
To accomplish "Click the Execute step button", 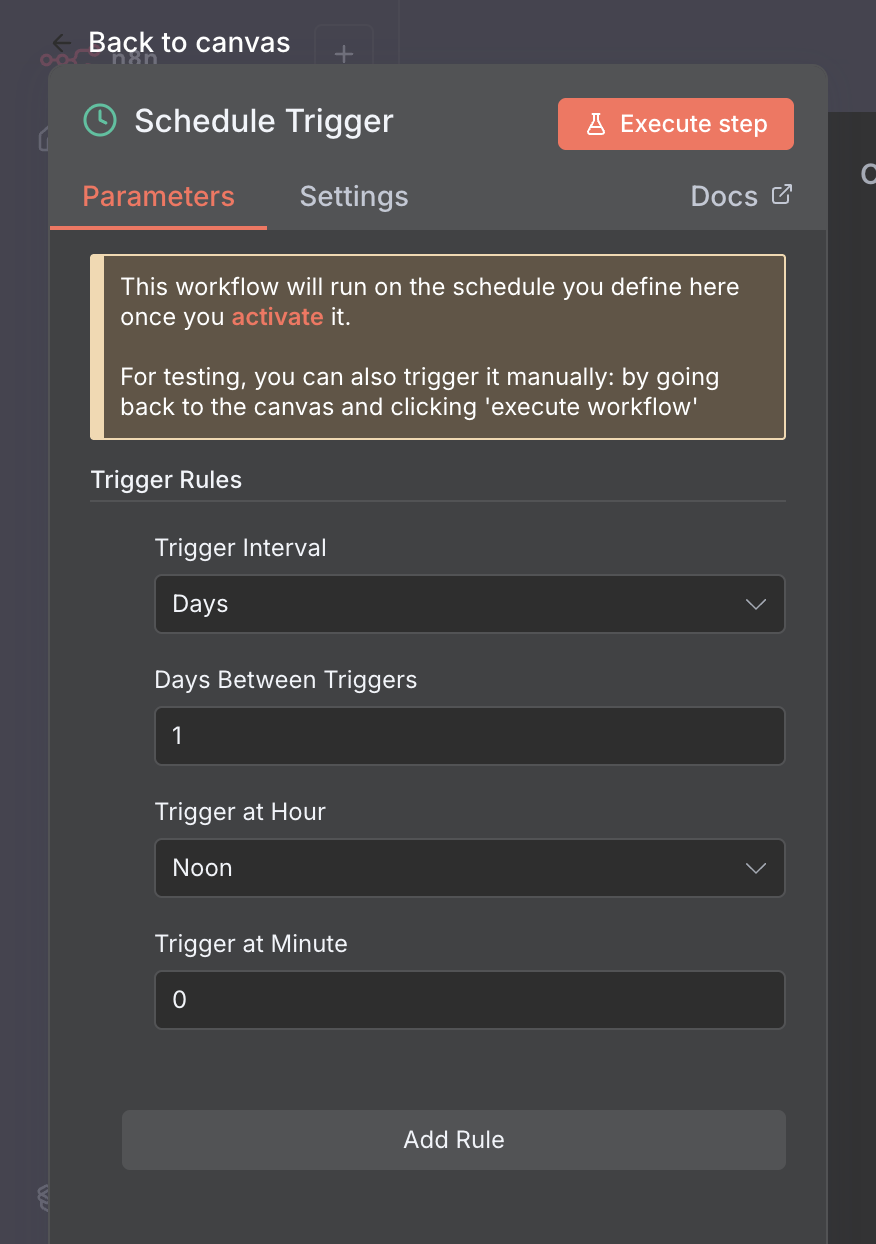I will (675, 123).
